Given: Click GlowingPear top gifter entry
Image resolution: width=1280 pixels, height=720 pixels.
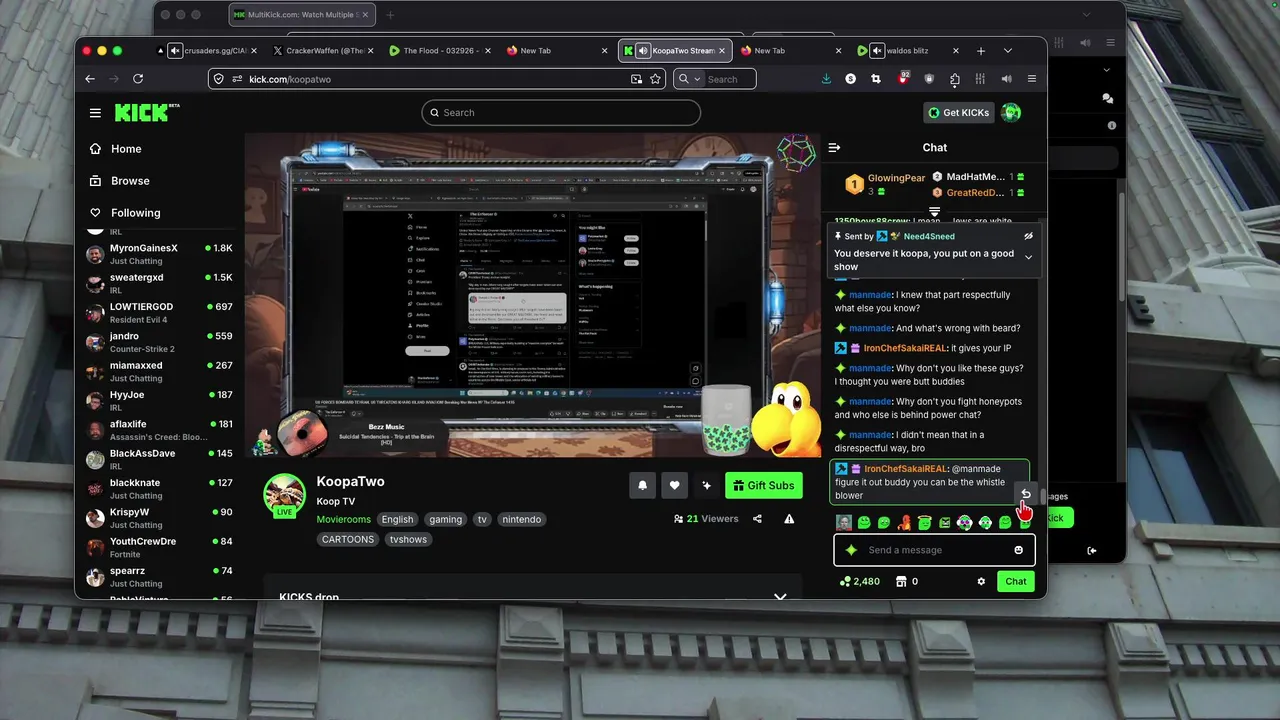Looking at the screenshot, I should click(x=886, y=184).
